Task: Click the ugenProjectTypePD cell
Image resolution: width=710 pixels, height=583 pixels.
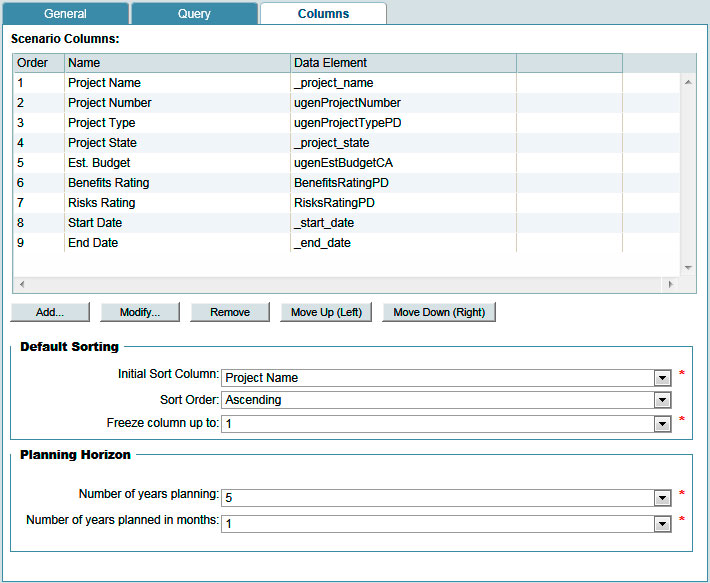Action: [x=403, y=123]
